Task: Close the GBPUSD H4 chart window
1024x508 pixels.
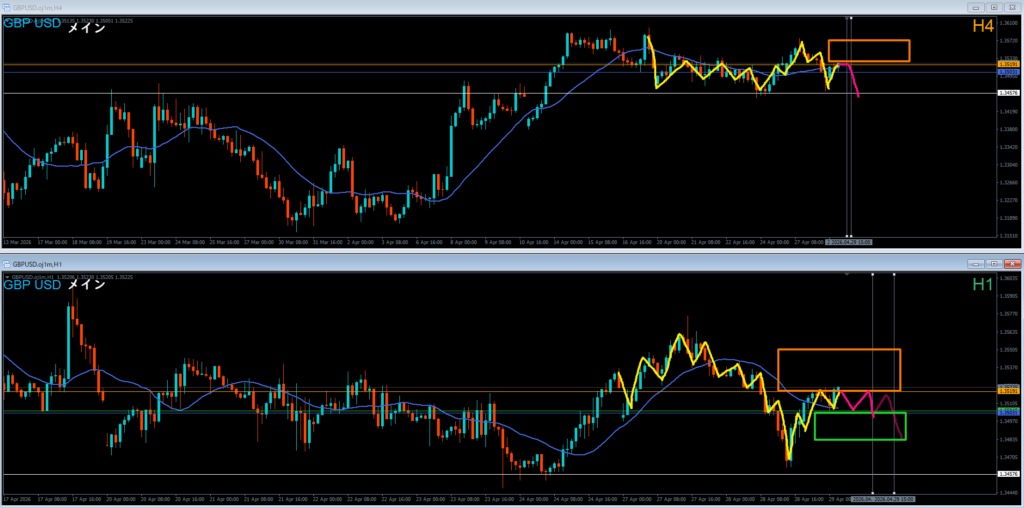Action: click(x=1011, y=7)
